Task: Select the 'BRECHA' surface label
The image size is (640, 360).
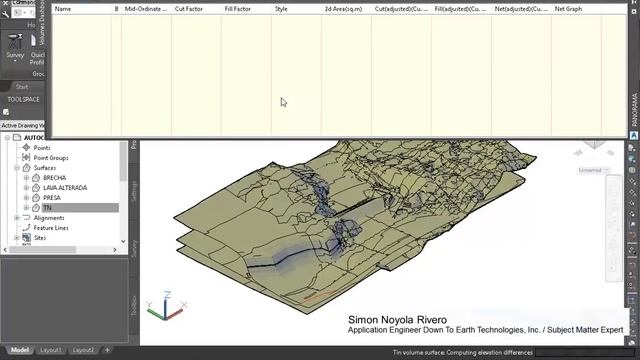Action: coord(54,178)
